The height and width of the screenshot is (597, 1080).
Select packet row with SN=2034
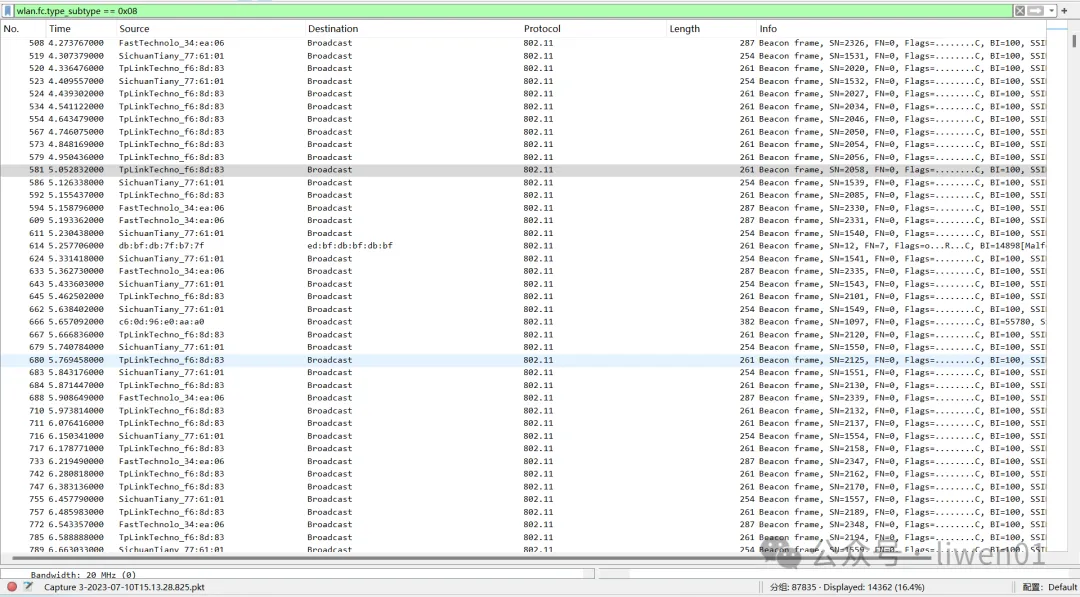pyautogui.click(x=523, y=106)
